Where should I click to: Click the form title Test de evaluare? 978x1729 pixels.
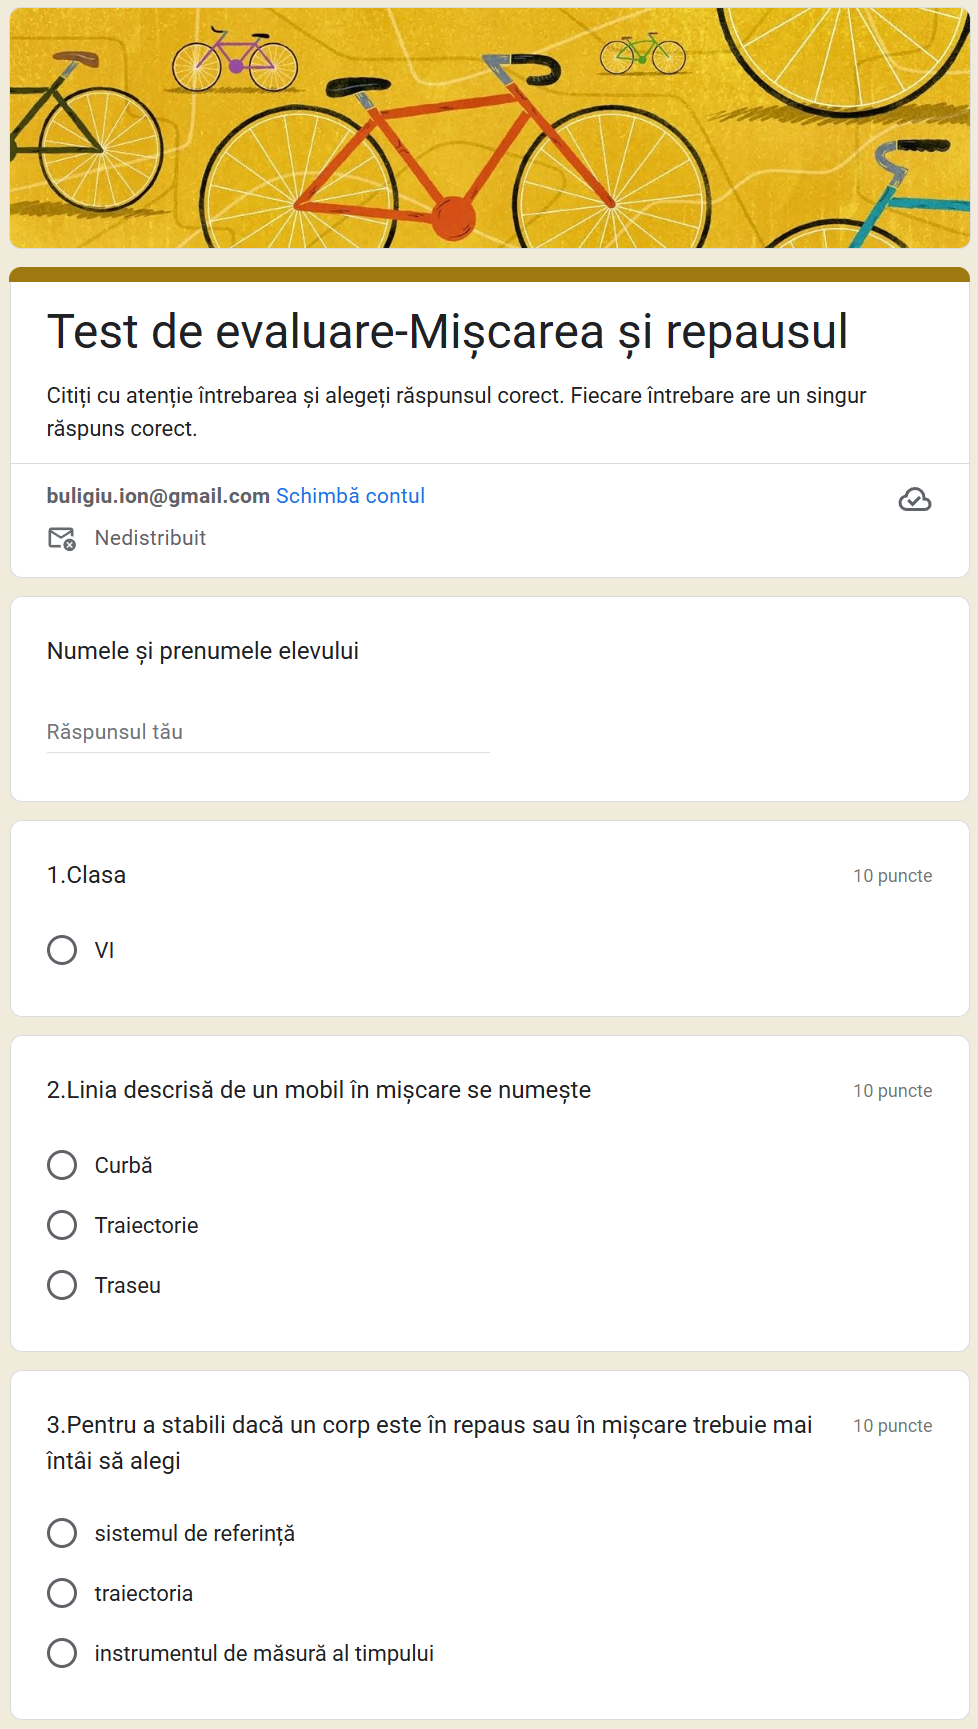[x=447, y=332]
